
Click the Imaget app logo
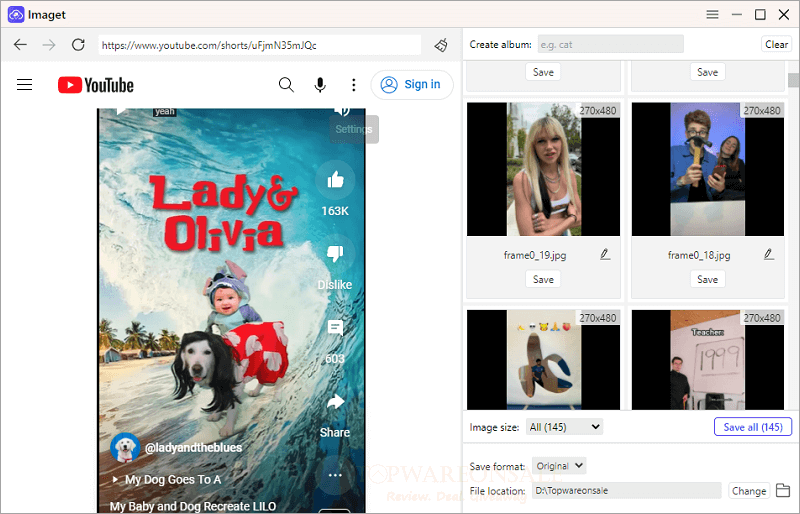click(x=16, y=15)
